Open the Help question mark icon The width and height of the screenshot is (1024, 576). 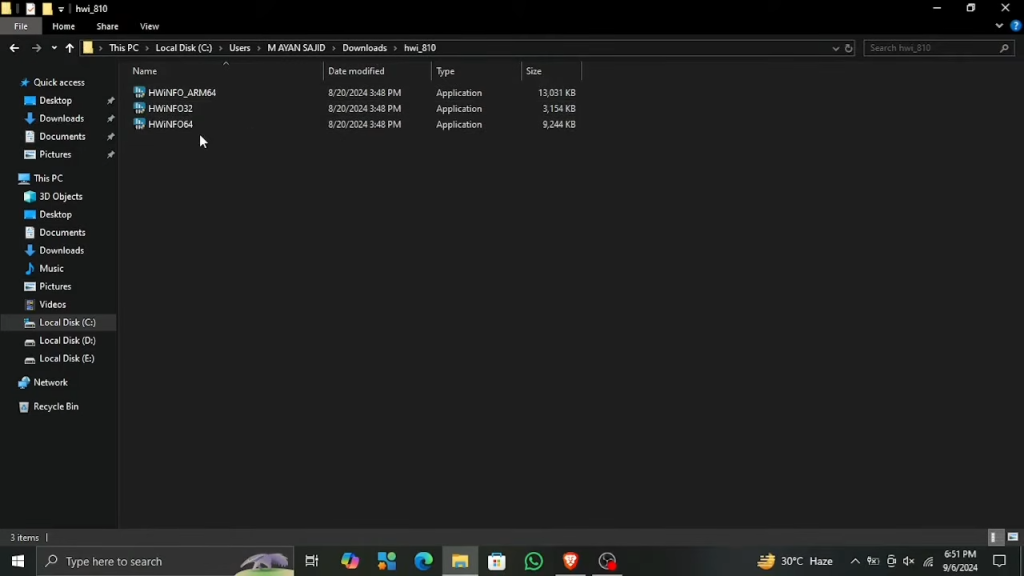[1016, 26]
